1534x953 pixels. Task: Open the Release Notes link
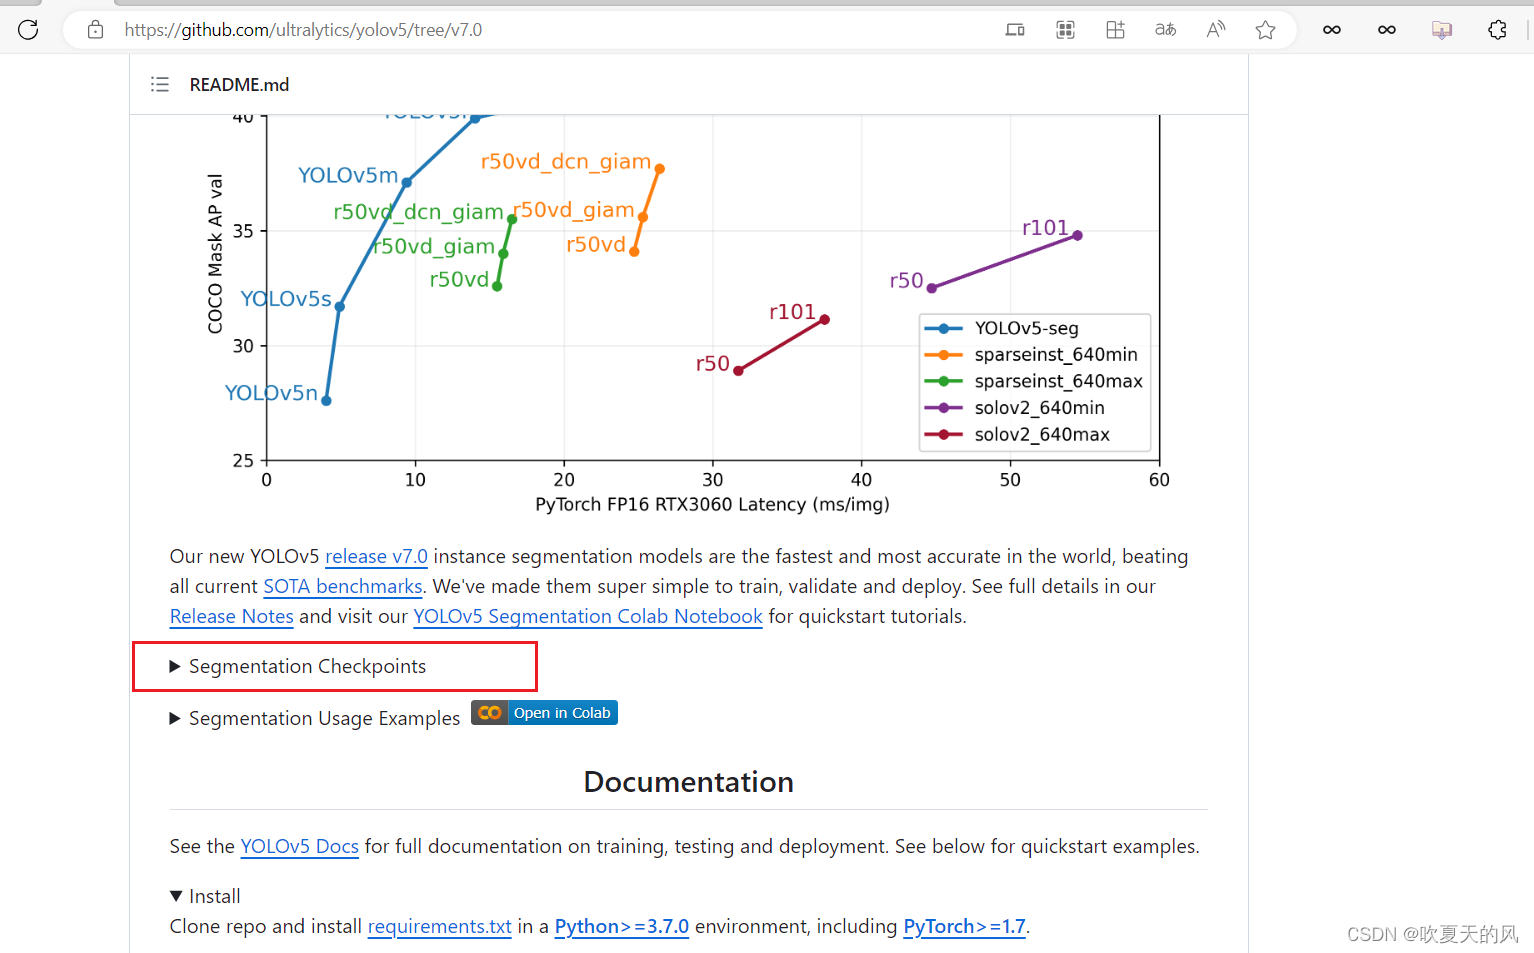pyautogui.click(x=232, y=617)
